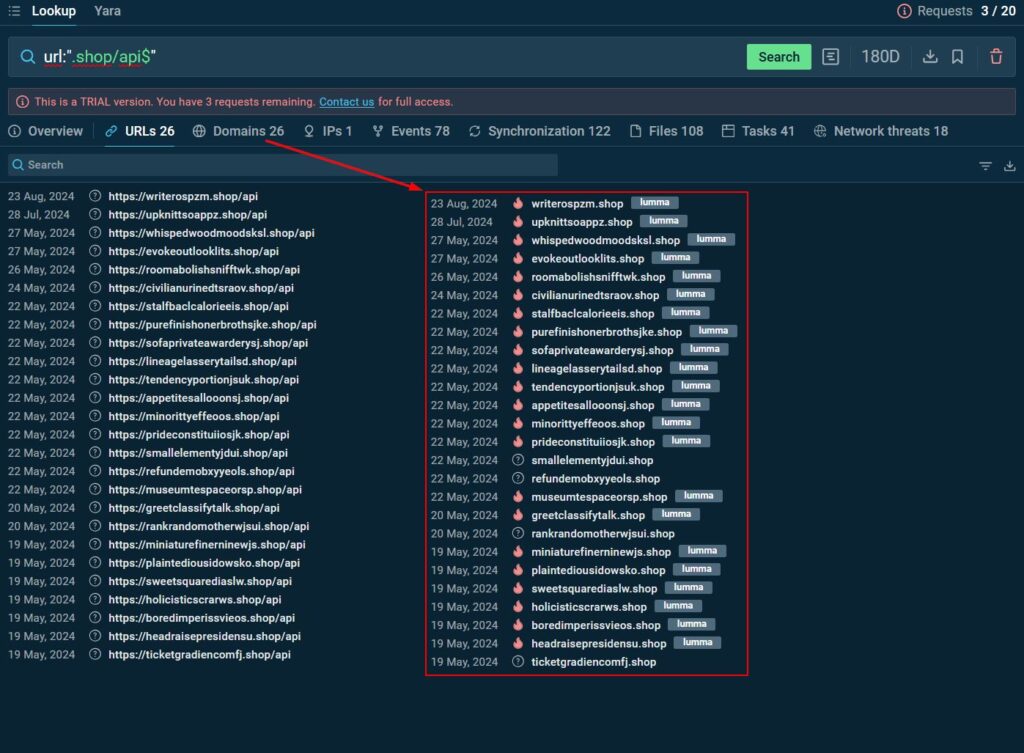Open the query notes icon next to Search

[831, 57]
